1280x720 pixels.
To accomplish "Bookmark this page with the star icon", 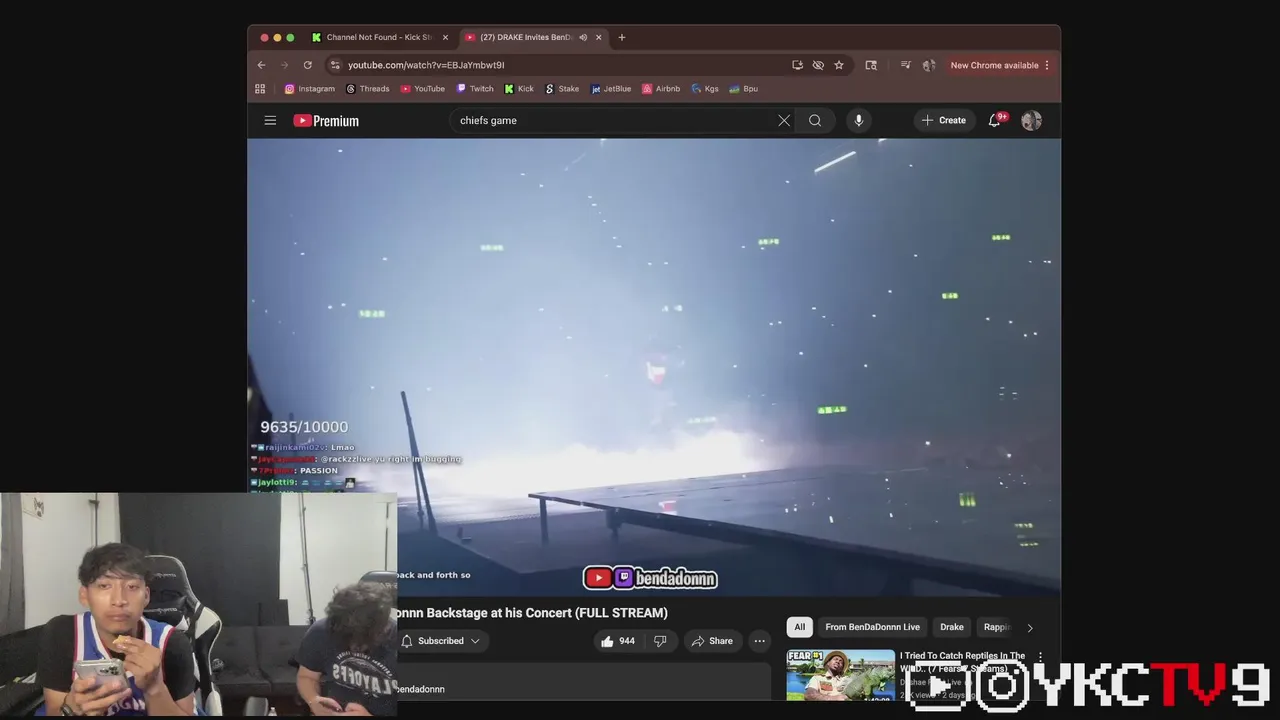I will (839, 65).
